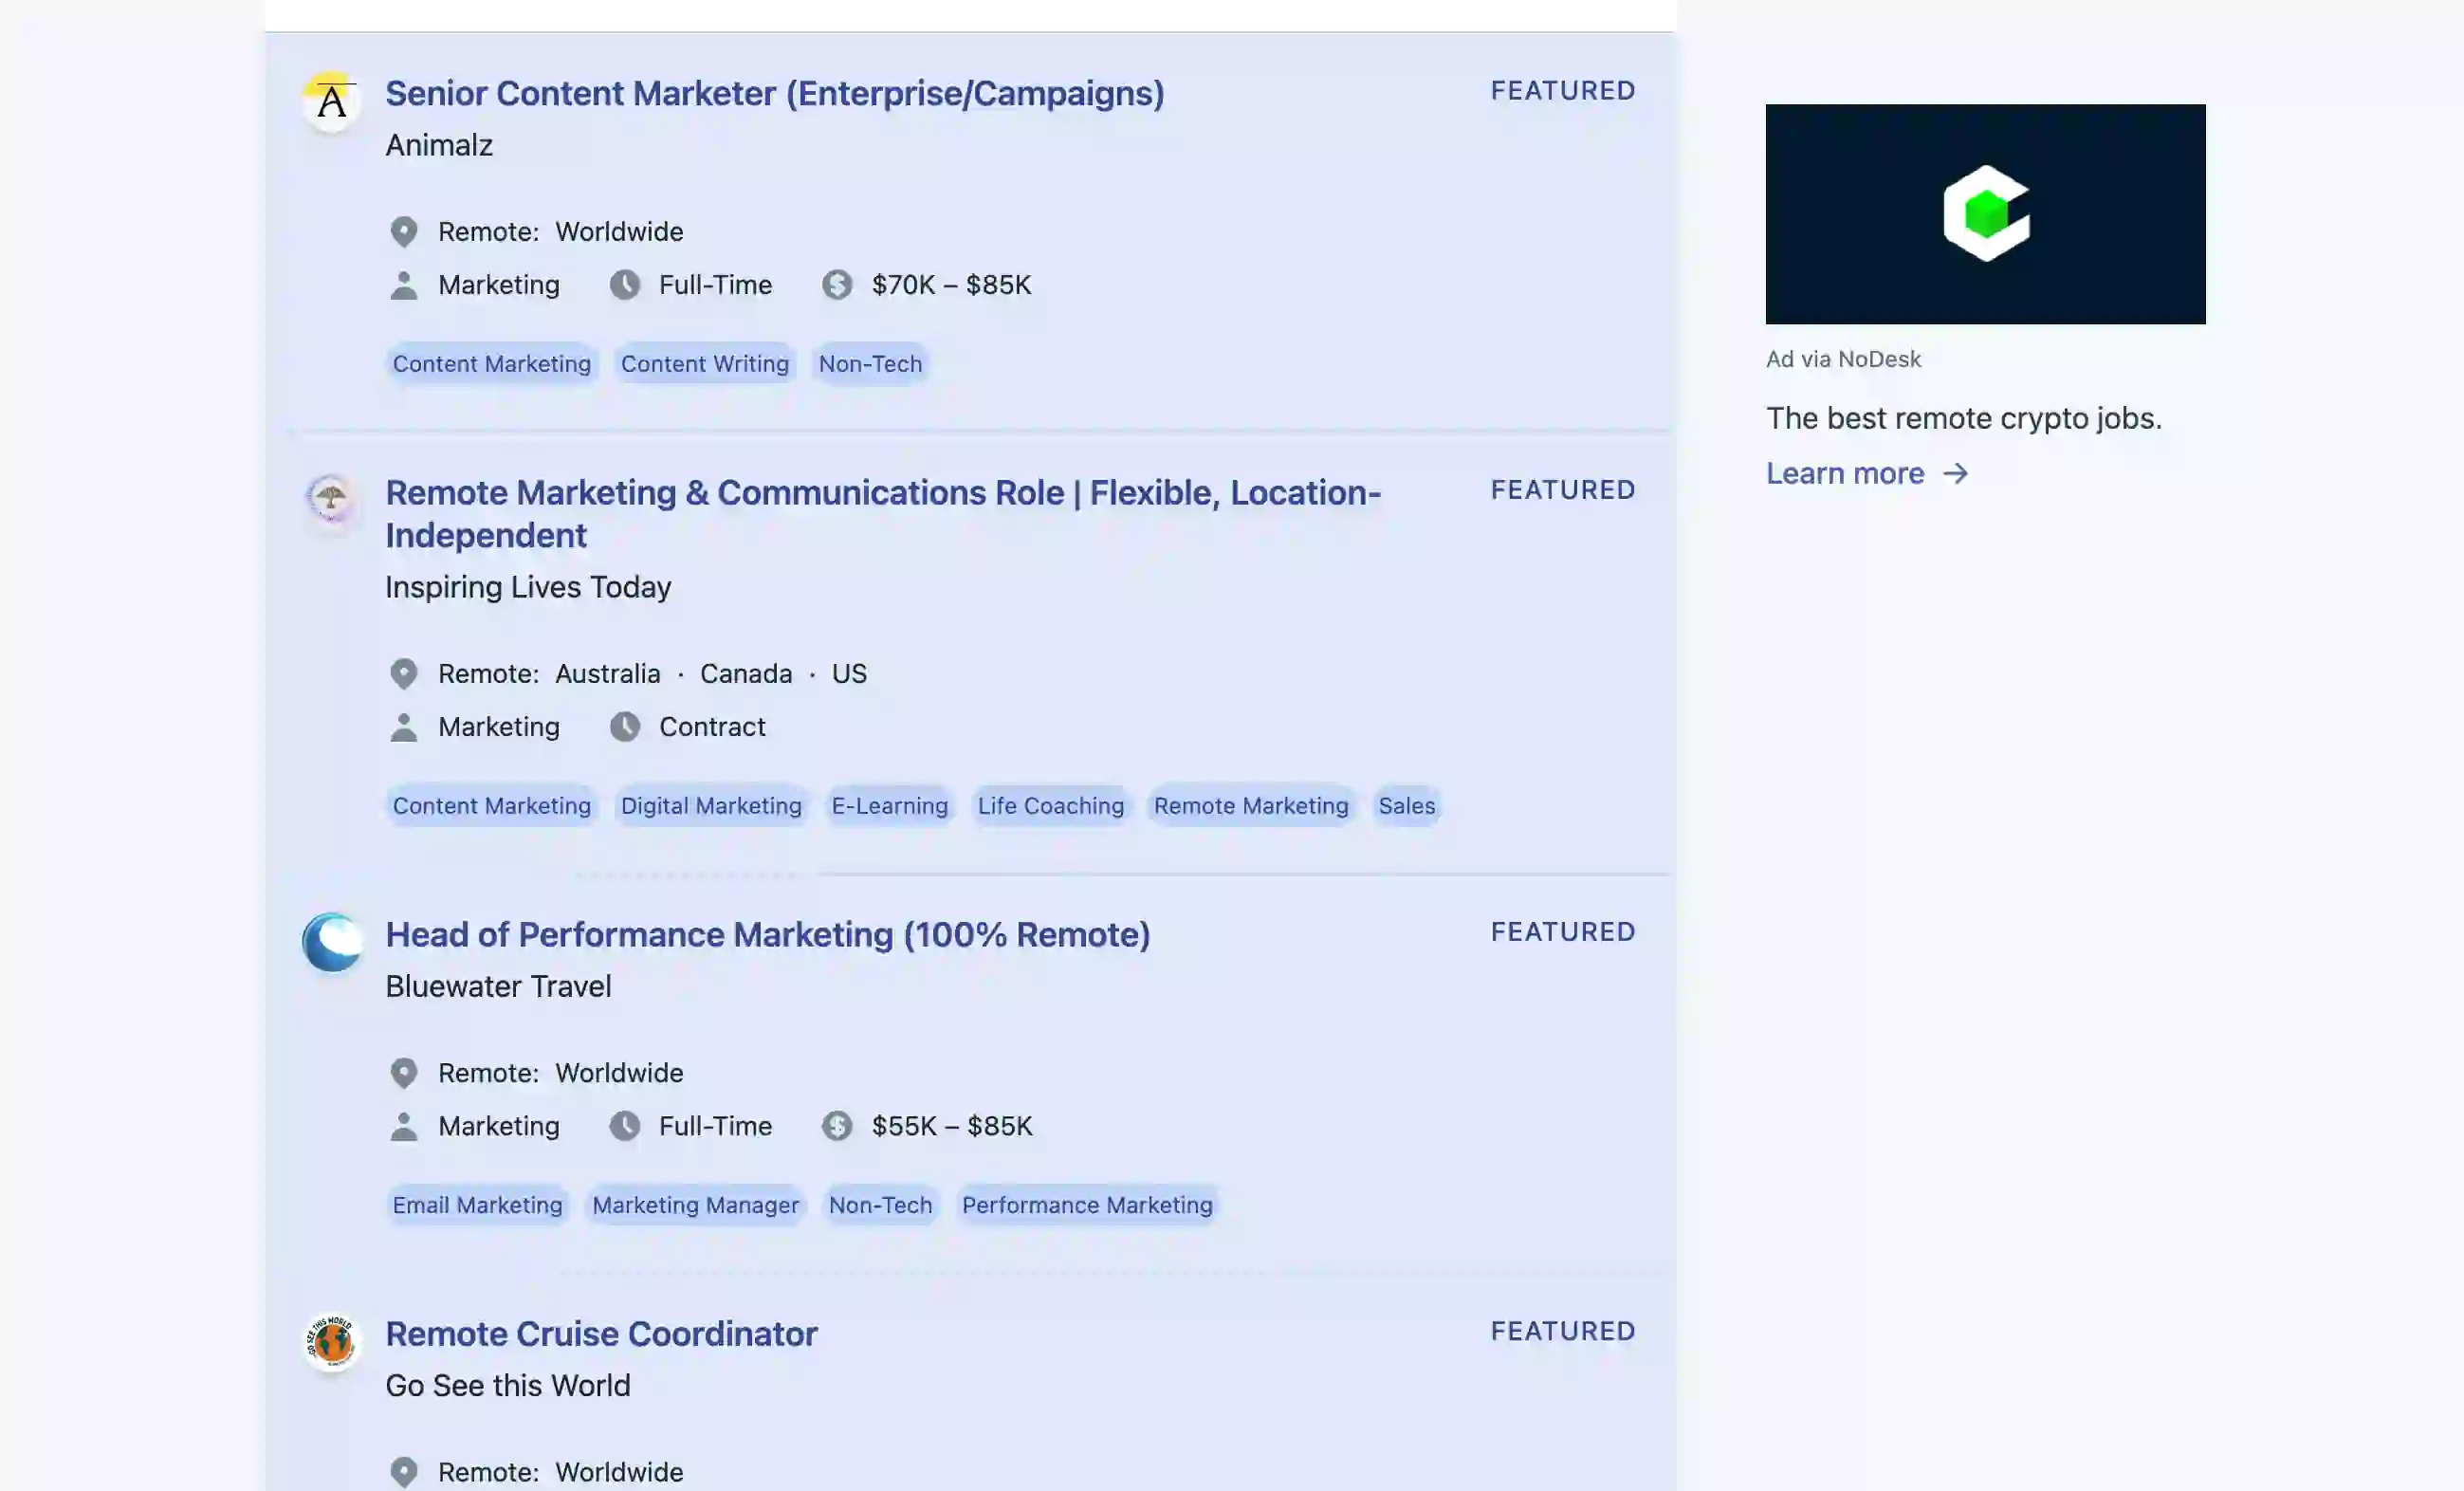Click the Go See this World logo

click(x=330, y=1341)
